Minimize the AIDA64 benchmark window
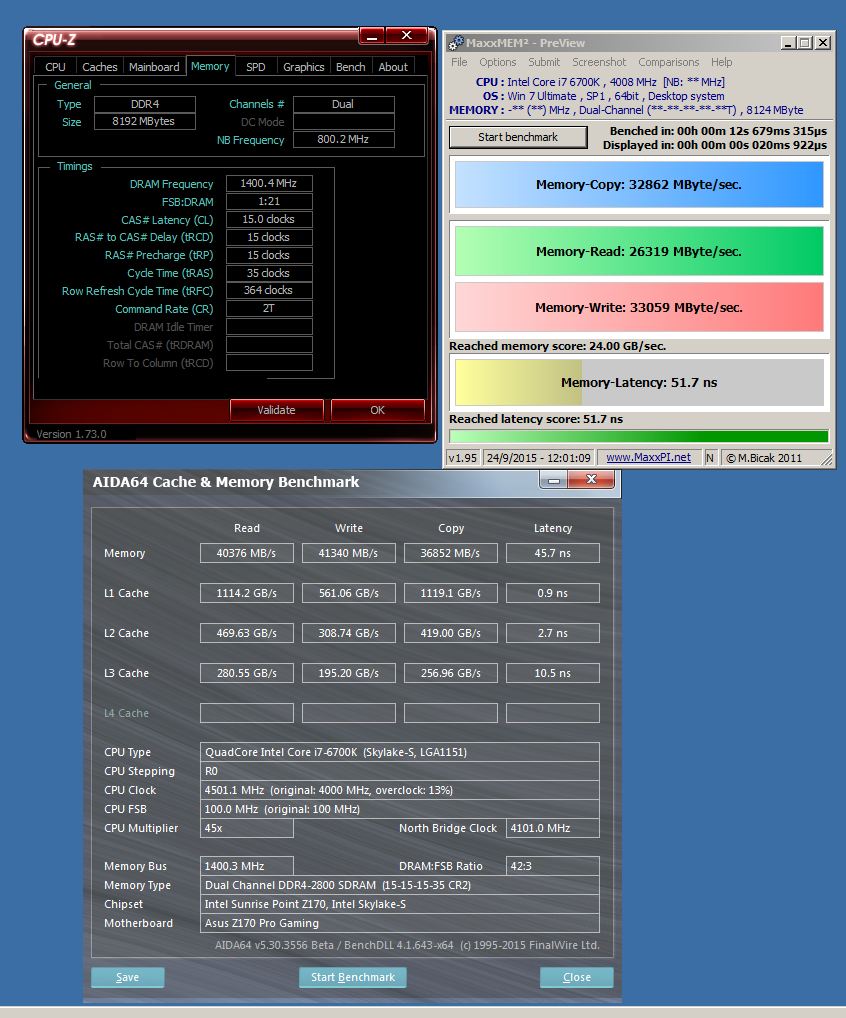 pos(554,481)
